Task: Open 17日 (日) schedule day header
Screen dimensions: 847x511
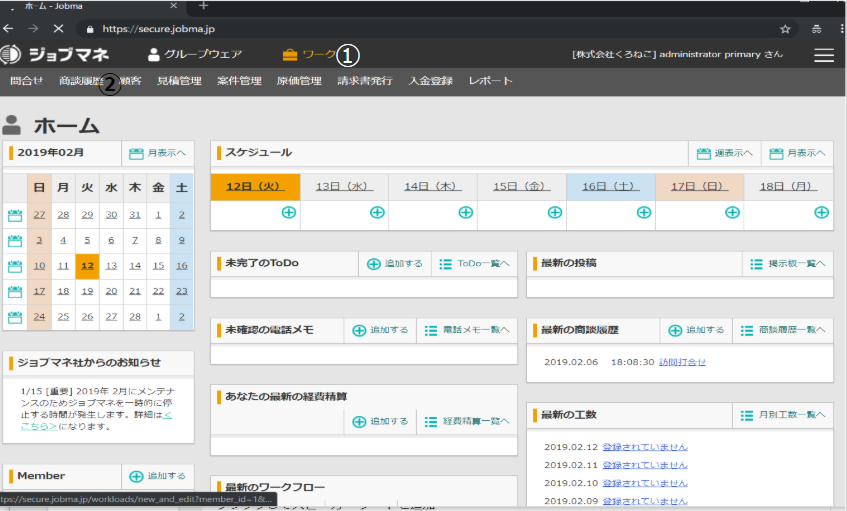Action: (700, 186)
